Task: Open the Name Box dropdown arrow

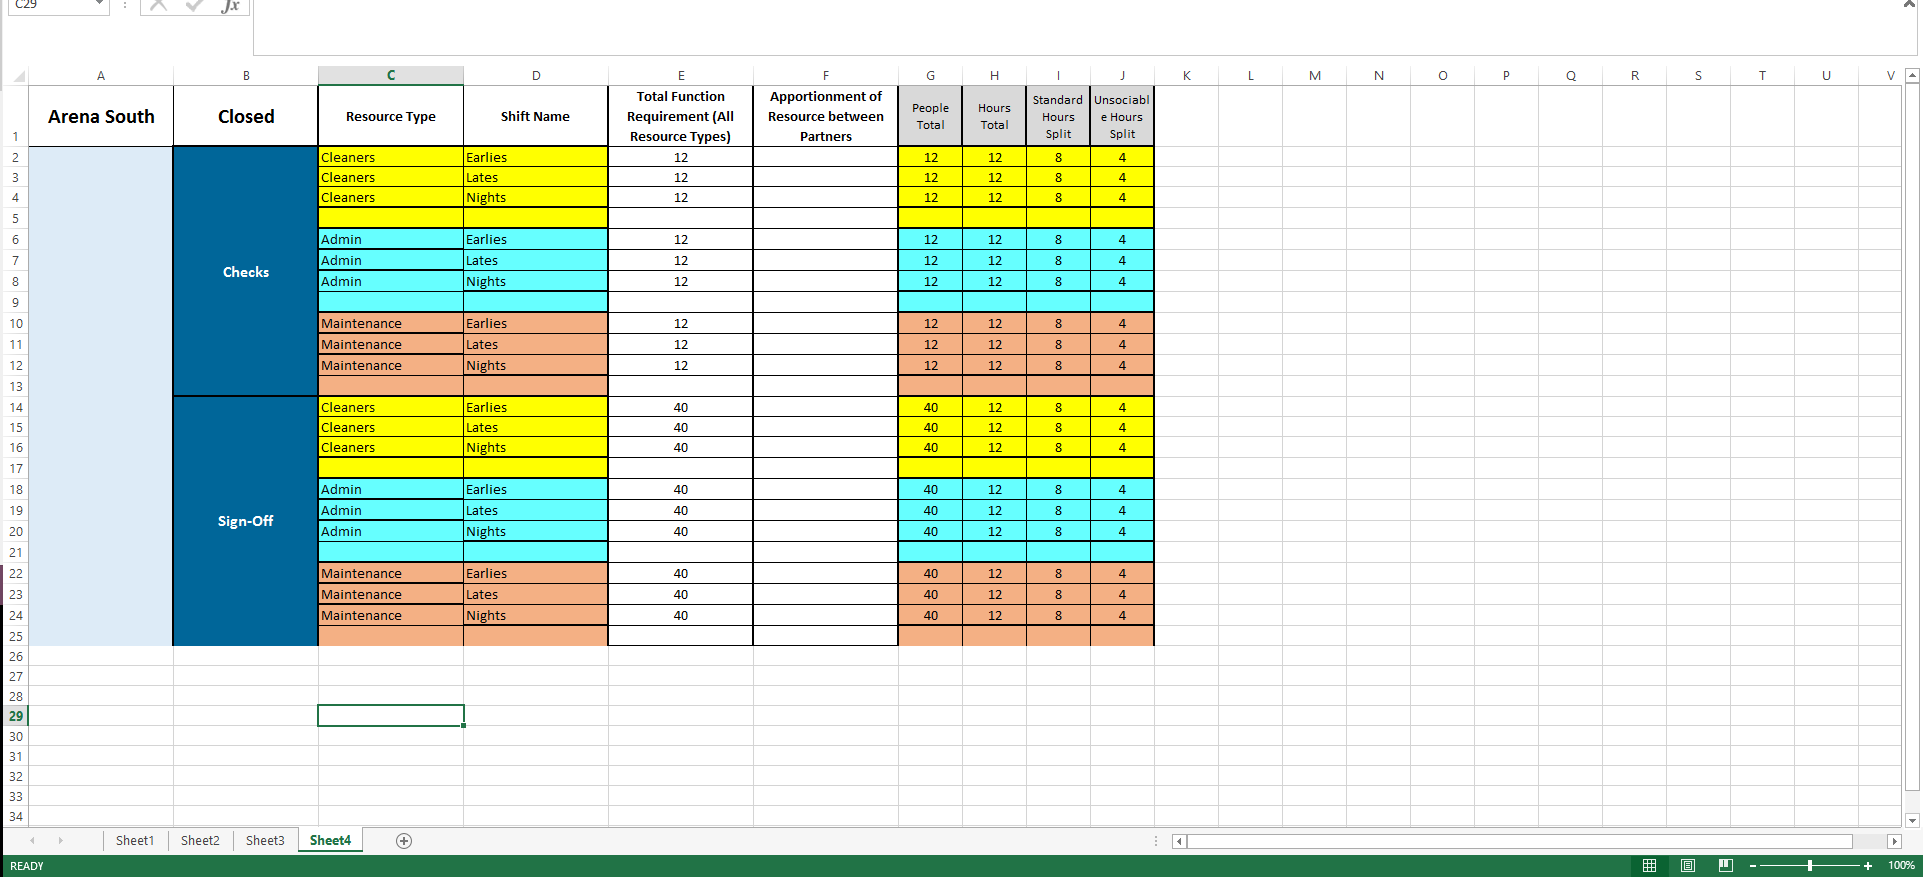Action: (99, 5)
